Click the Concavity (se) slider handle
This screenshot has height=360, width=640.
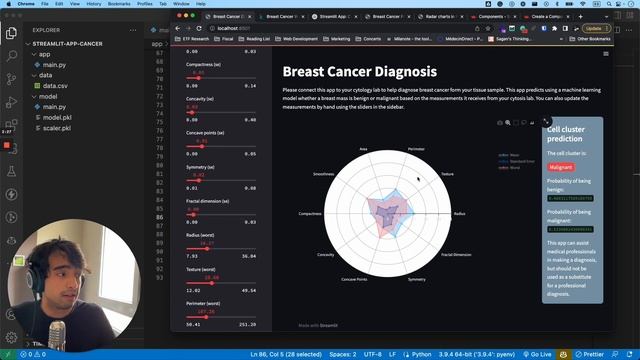point(192,112)
